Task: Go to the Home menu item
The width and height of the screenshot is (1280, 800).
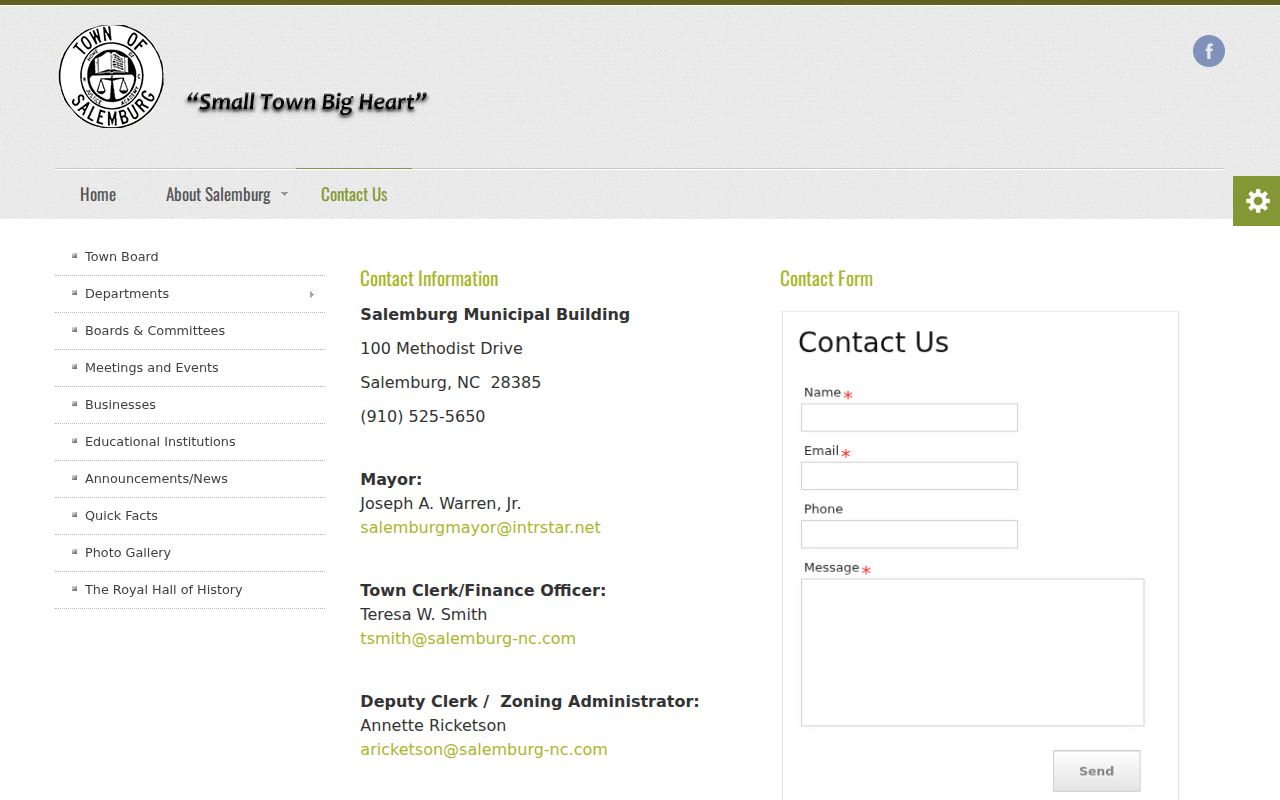Action: (98, 194)
